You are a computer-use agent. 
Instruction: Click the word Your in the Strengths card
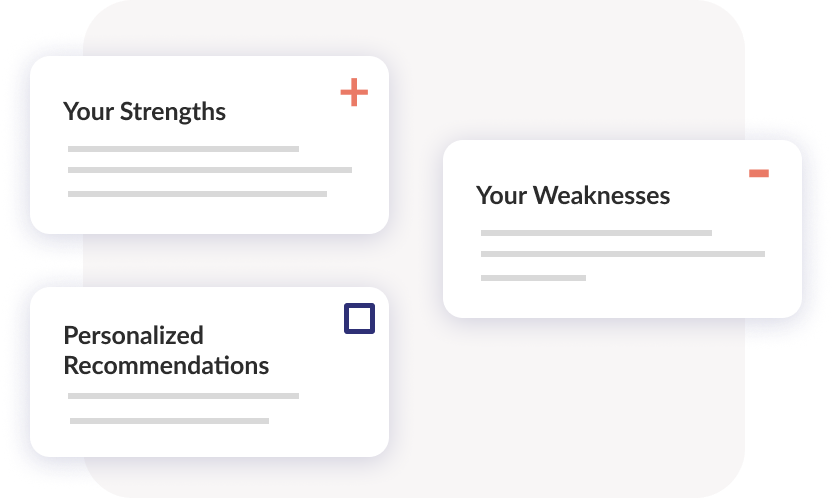89,112
